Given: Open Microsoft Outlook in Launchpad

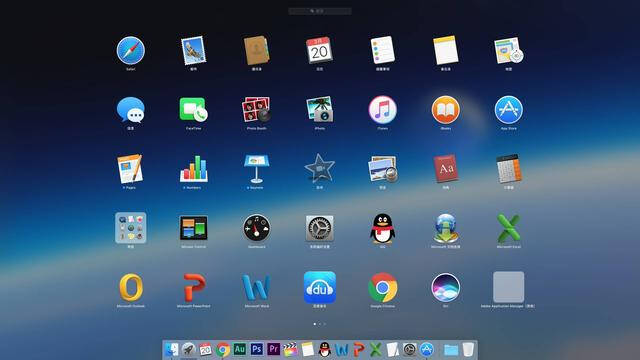Looking at the screenshot, I should tap(131, 287).
